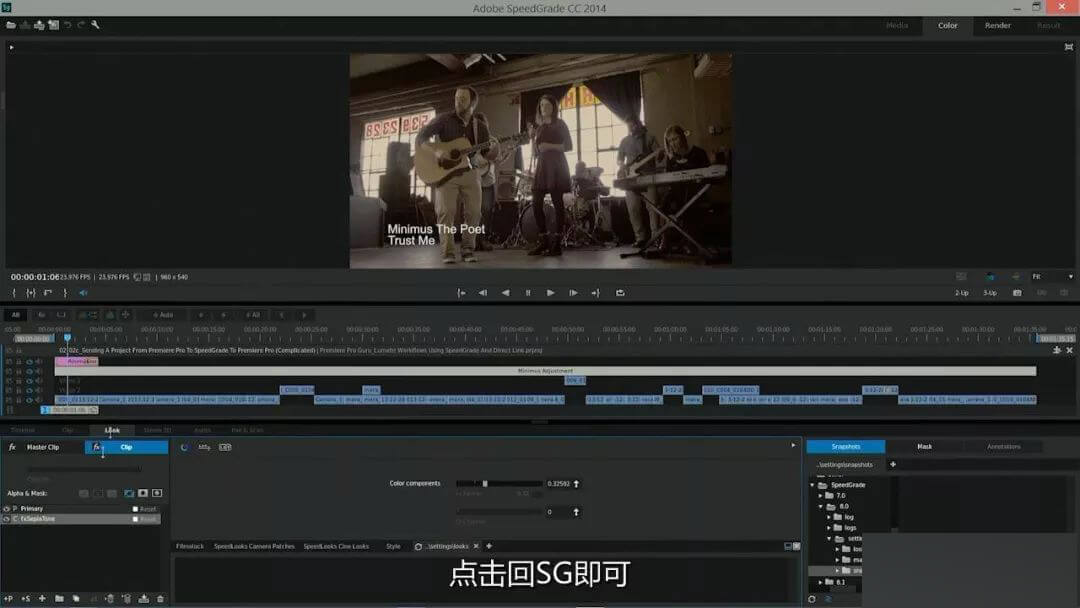Select the Master Clip button
Viewport: 1080px width, 608px height.
[x=42, y=447]
